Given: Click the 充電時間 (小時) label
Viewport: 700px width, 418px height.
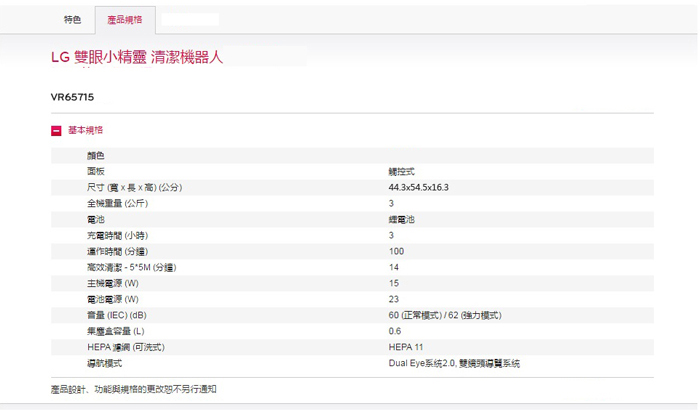Looking at the screenshot, I should click(117, 235).
